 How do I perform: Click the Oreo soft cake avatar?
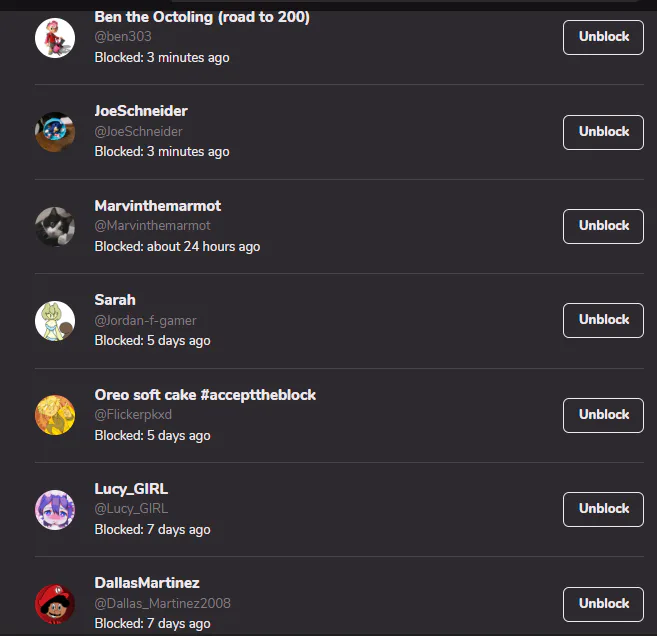(x=55, y=415)
